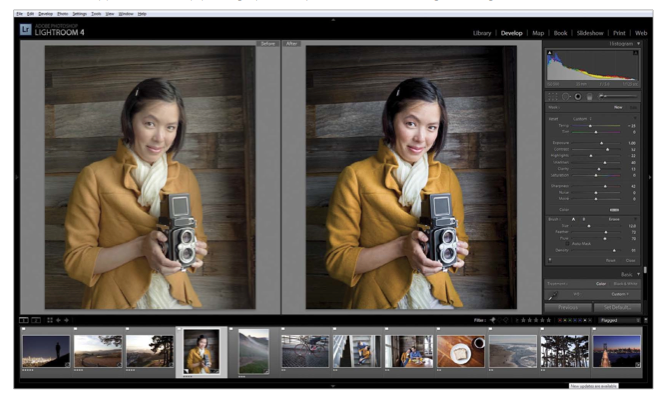Screen dimensions: 665x401
Task: Open the Map module
Action: [538, 33]
